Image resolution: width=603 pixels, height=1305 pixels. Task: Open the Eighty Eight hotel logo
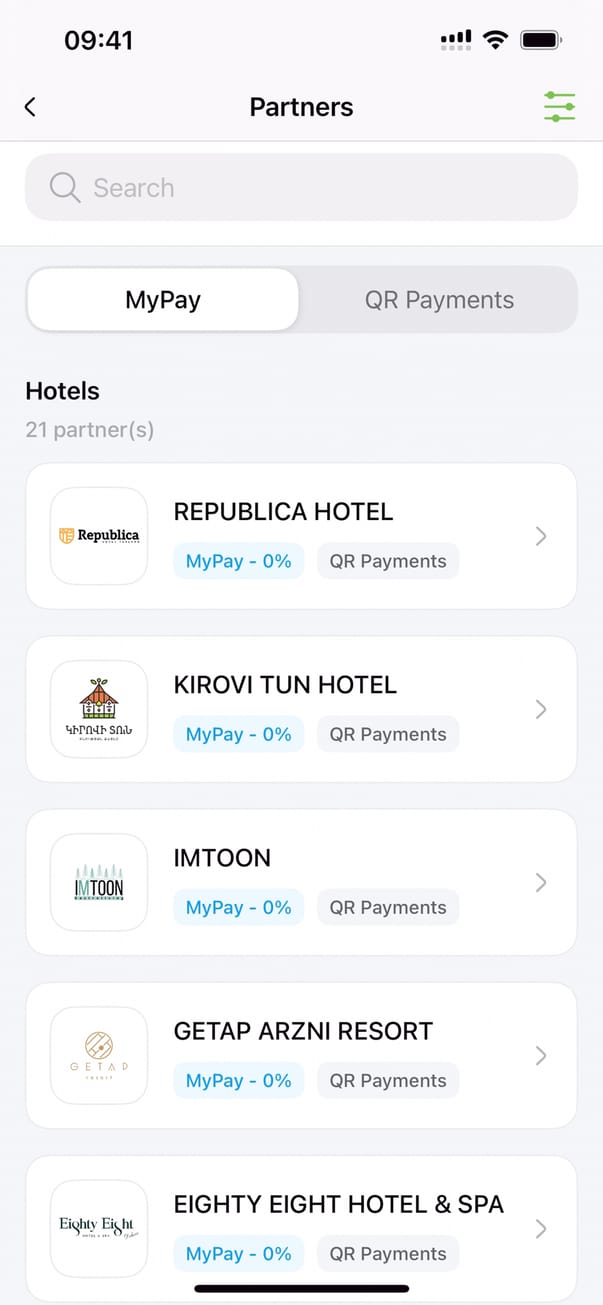(99, 1228)
